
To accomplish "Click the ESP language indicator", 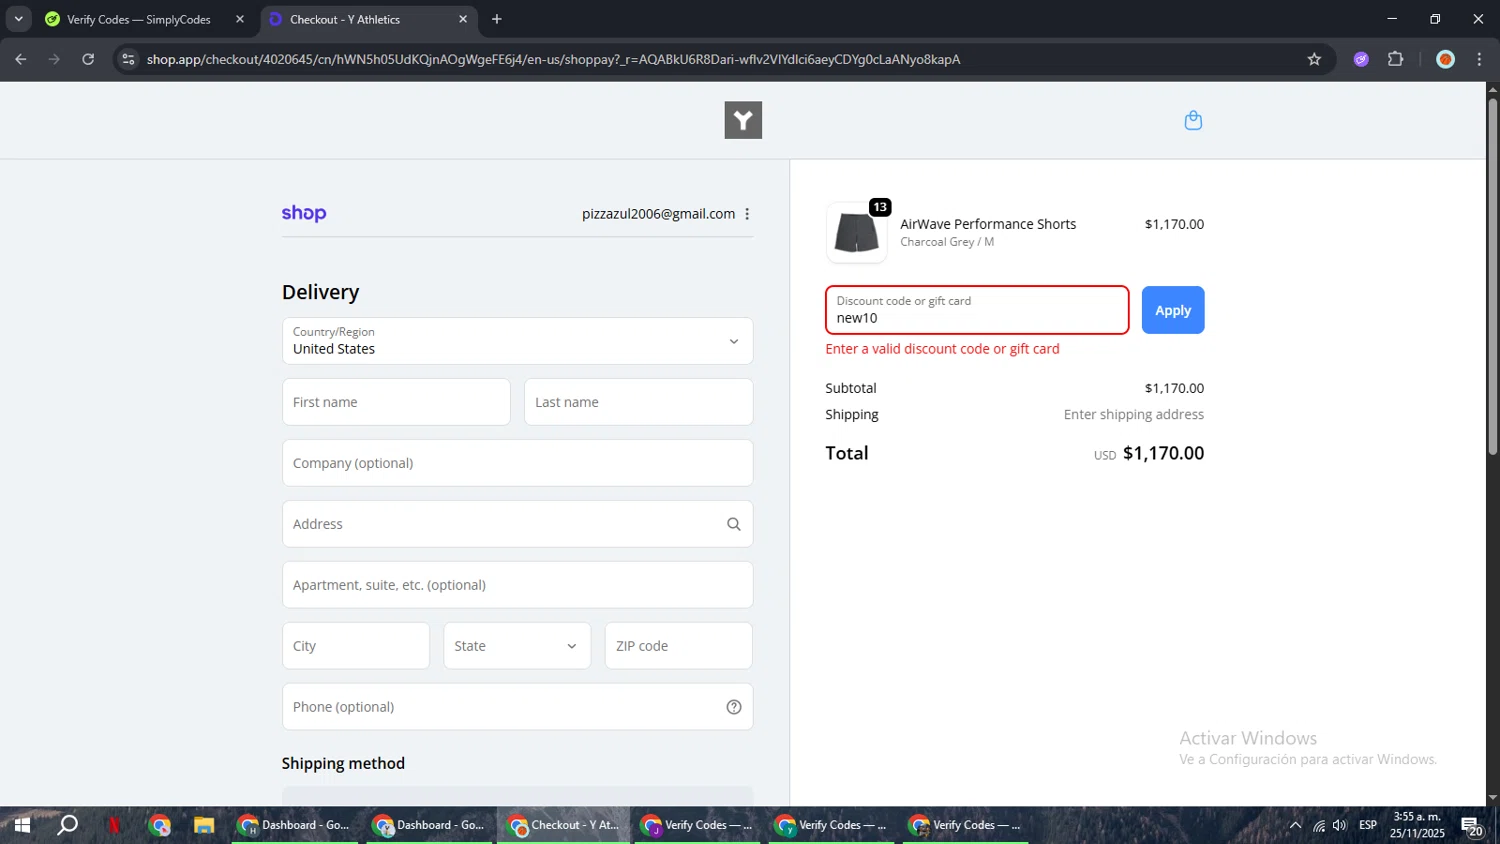I will (1368, 825).
